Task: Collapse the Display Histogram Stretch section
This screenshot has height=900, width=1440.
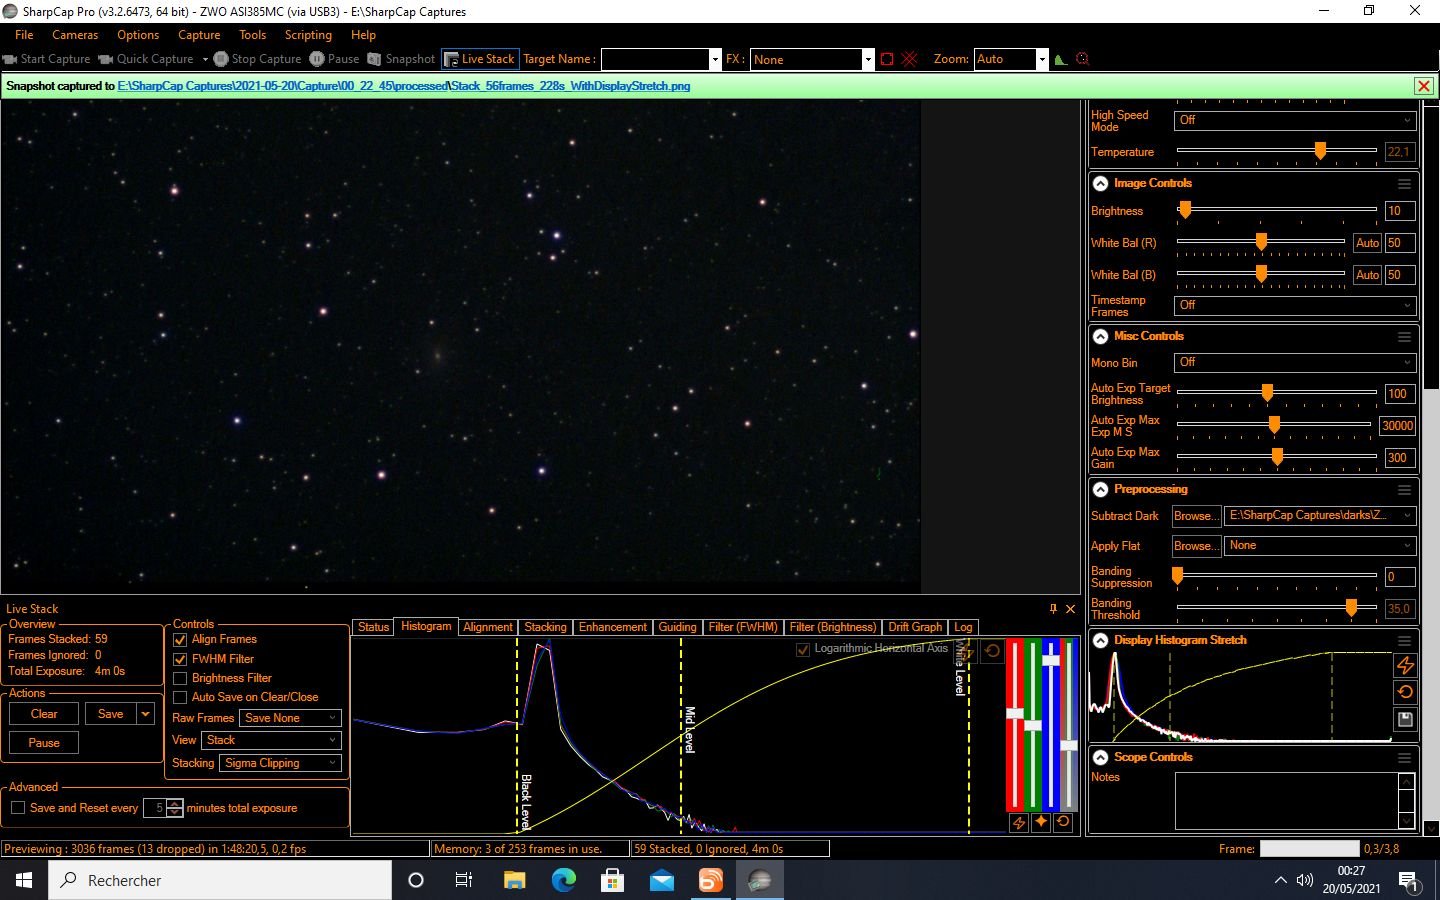Action: pos(1100,641)
